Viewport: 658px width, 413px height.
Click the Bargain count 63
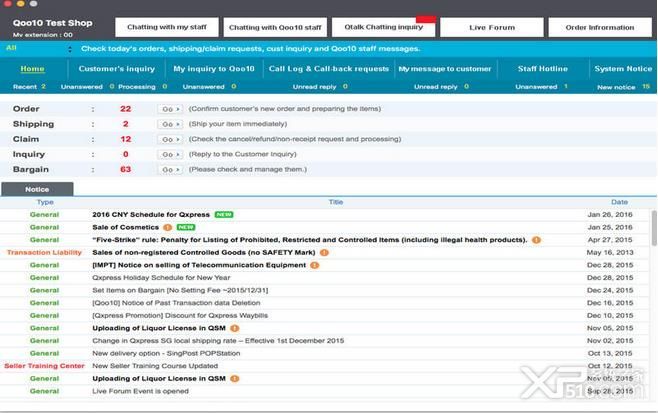(x=125, y=170)
